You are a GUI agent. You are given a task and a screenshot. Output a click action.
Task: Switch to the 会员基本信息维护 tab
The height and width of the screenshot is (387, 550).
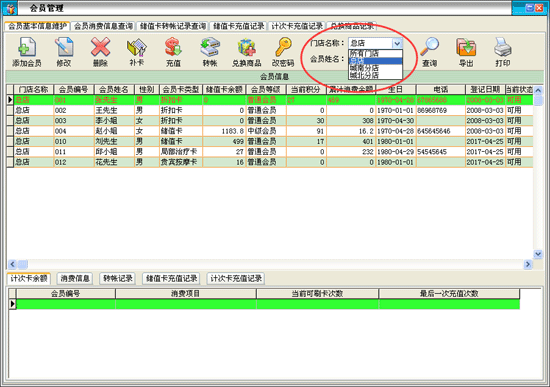(x=37, y=26)
